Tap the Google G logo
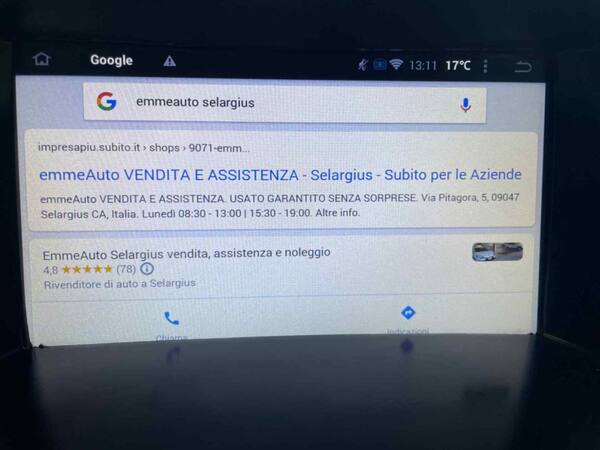The image size is (600, 450). click(106, 101)
